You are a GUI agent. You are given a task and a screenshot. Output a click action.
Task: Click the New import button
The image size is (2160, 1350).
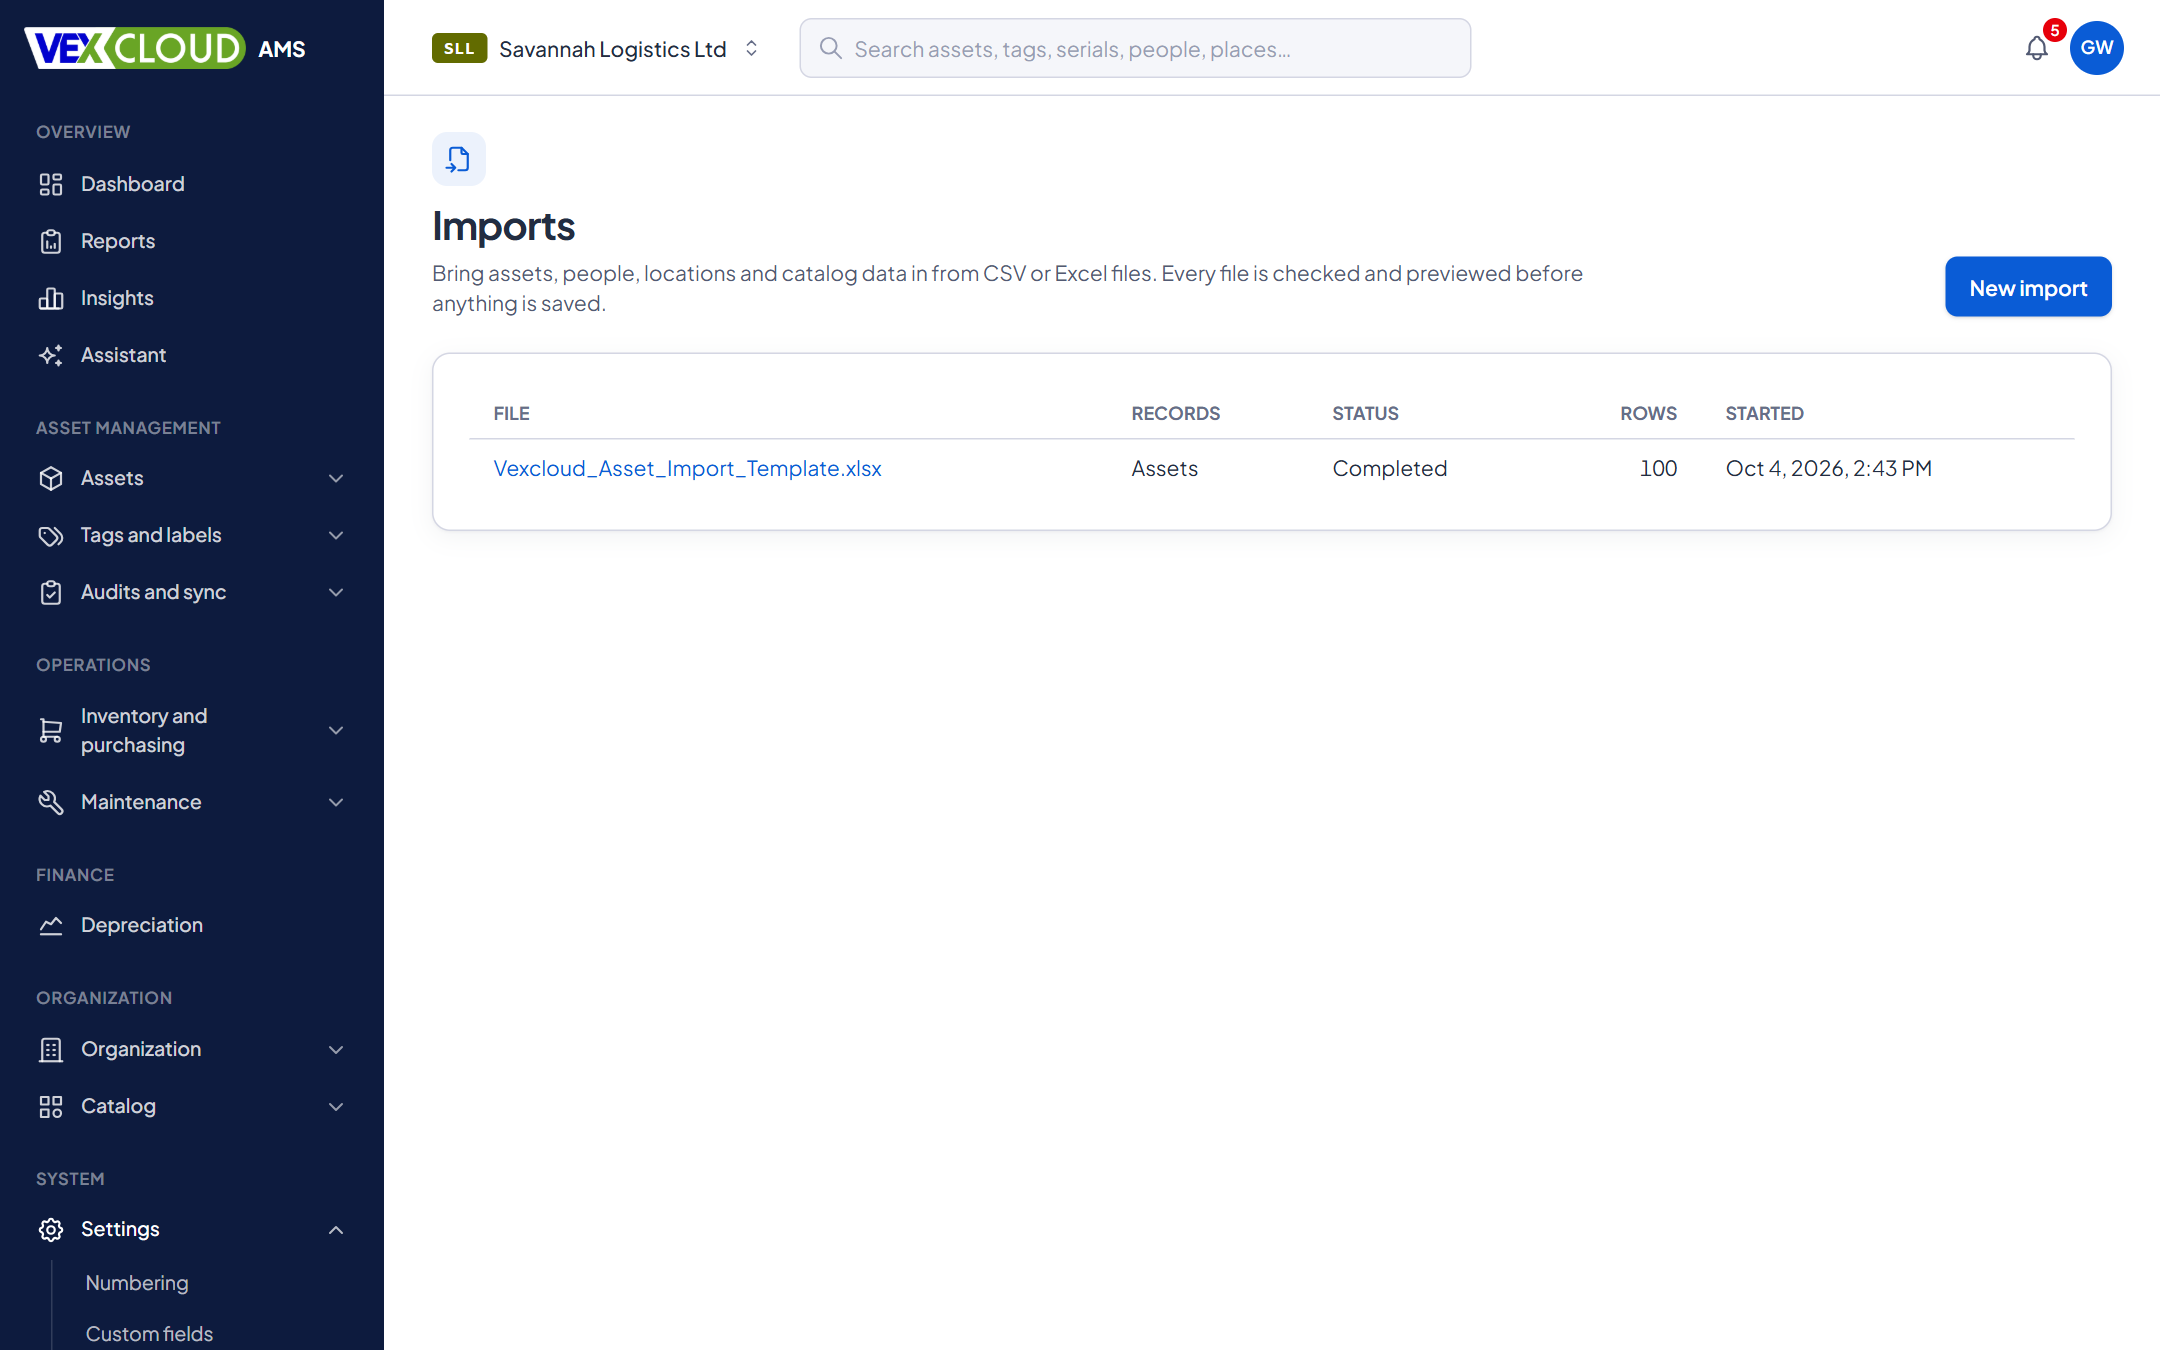point(2028,287)
